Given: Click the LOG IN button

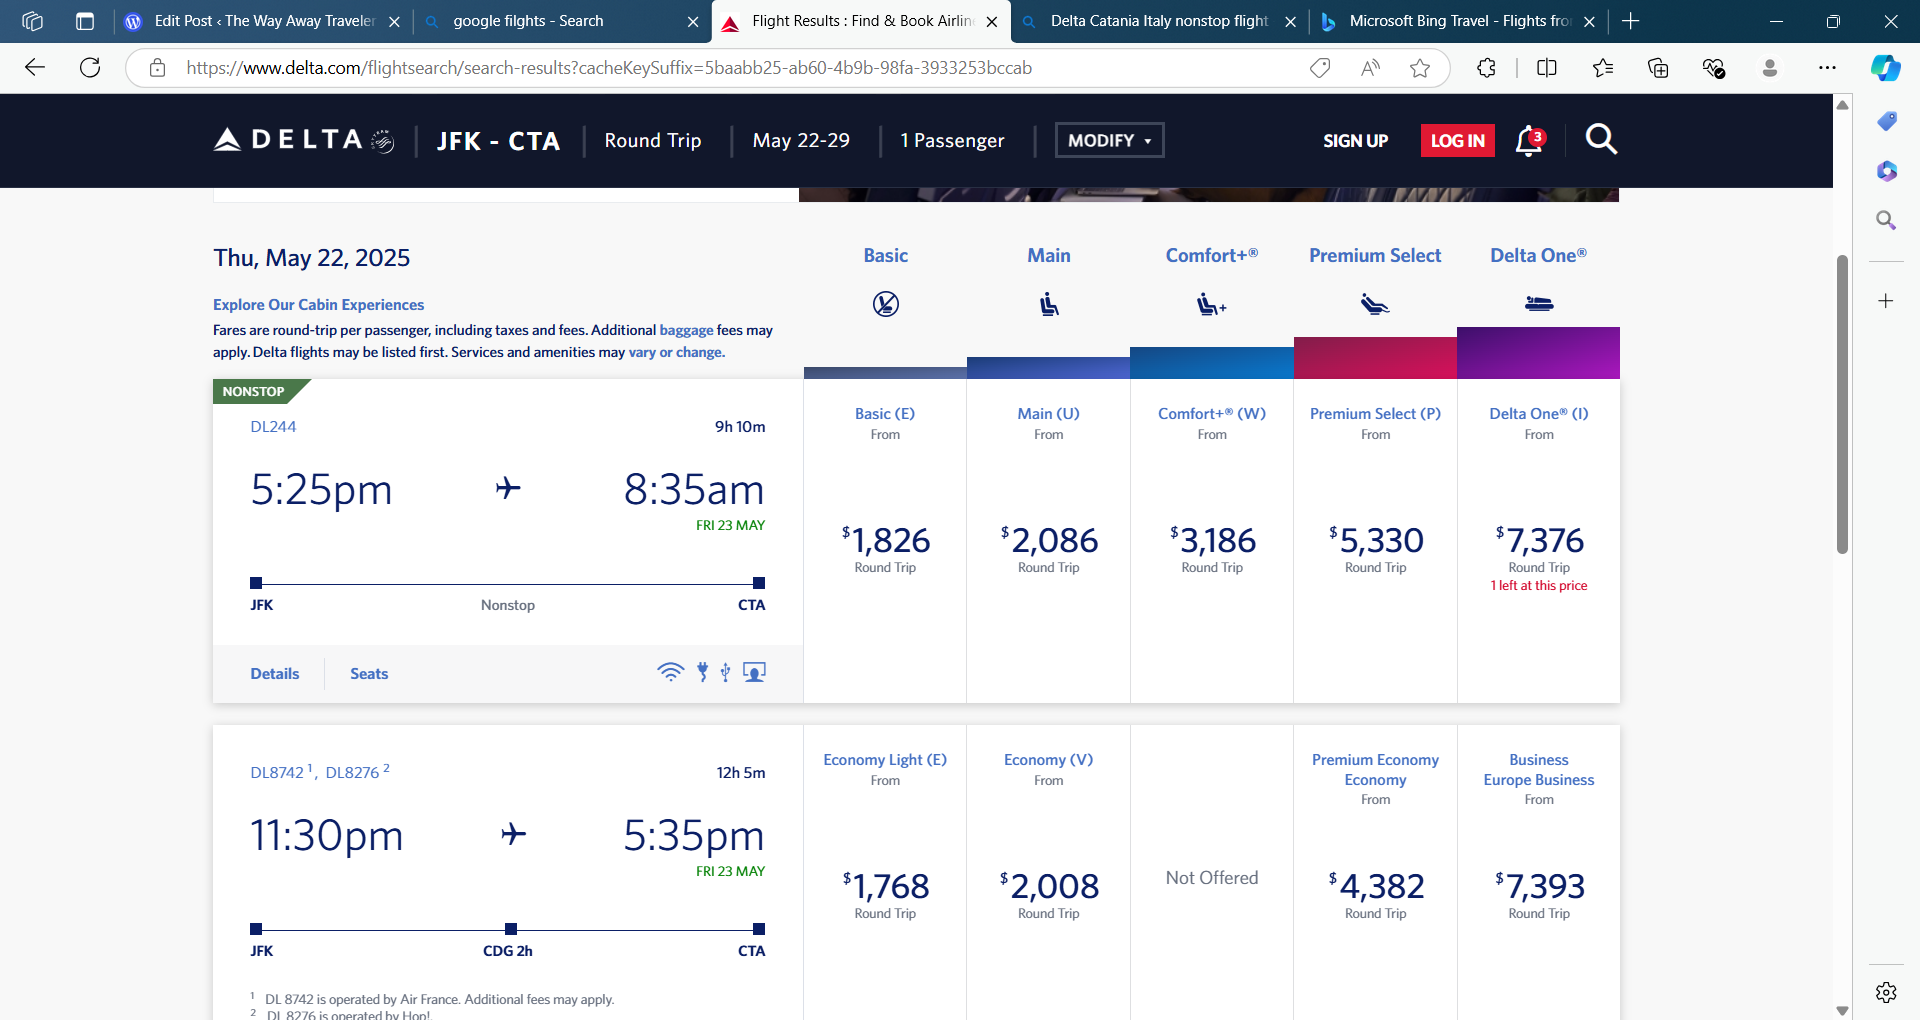Looking at the screenshot, I should click(1457, 141).
